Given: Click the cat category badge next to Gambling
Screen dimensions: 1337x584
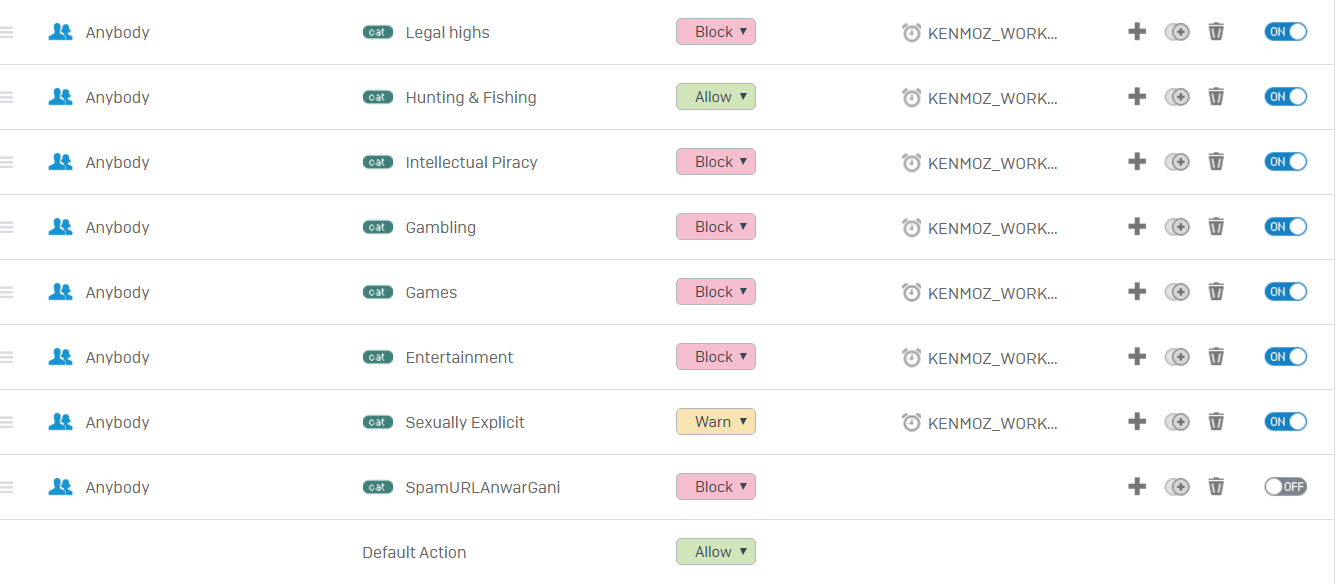Looking at the screenshot, I should (377, 227).
